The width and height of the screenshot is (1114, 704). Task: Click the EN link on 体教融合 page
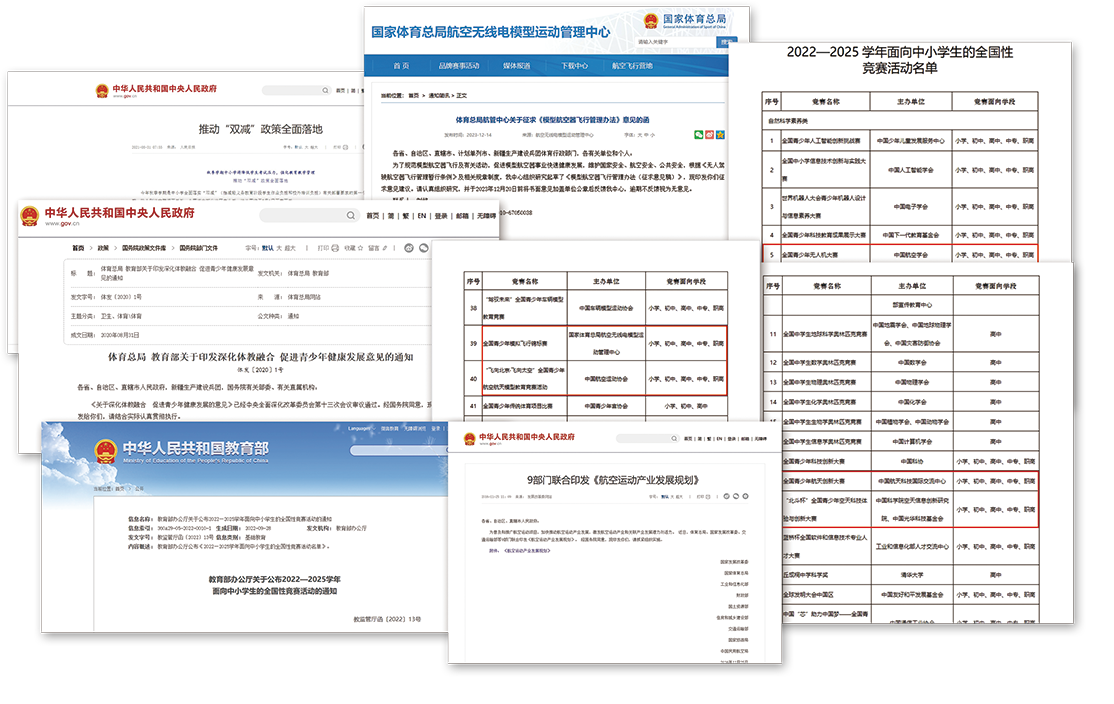422,216
